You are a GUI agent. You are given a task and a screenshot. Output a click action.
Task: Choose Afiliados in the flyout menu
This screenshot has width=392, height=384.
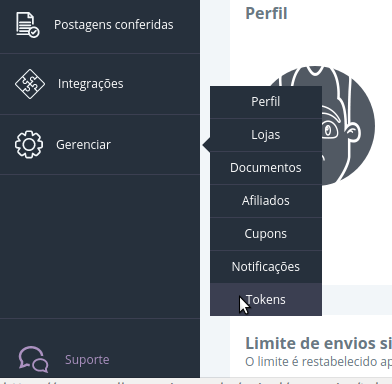click(266, 201)
